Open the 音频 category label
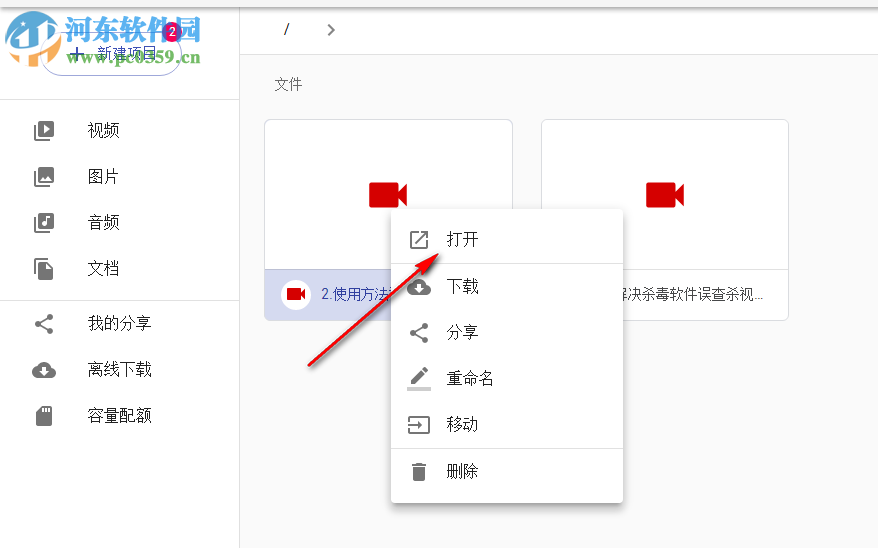Screen dimensions: 878x548 [104, 223]
